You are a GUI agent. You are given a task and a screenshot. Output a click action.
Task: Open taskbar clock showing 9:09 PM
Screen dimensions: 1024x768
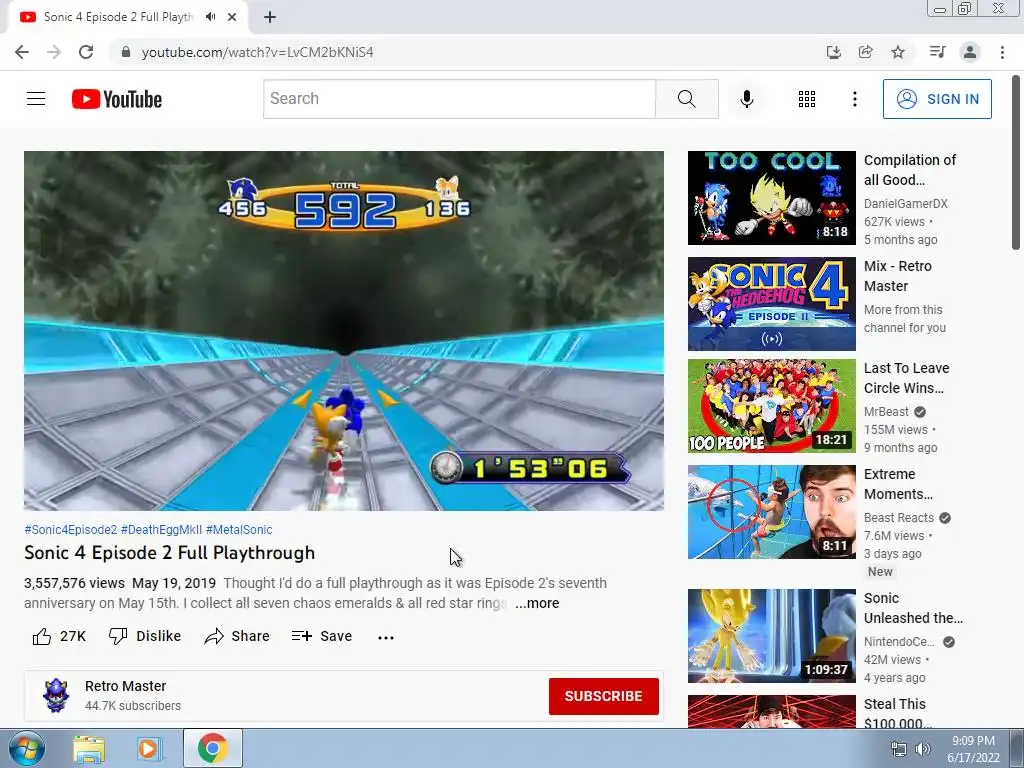pos(973,749)
